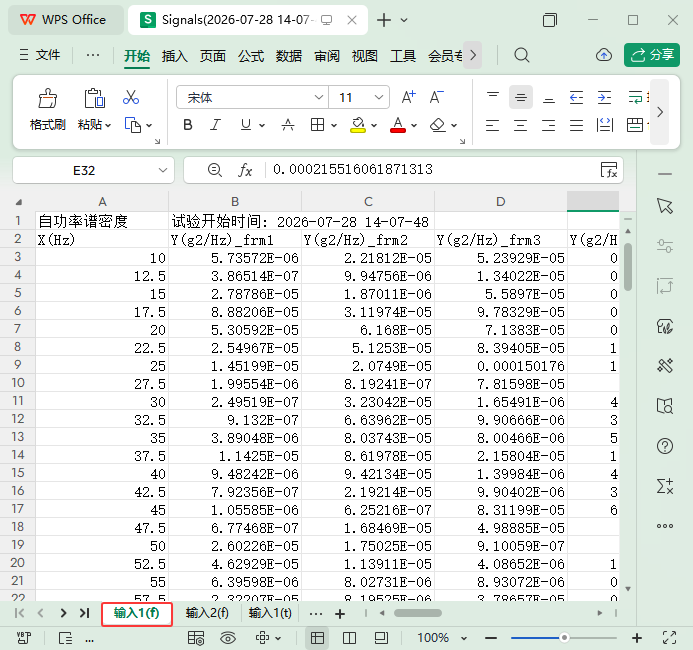Open the font color dropdown arrow
The image size is (693, 650).
[x=414, y=125]
